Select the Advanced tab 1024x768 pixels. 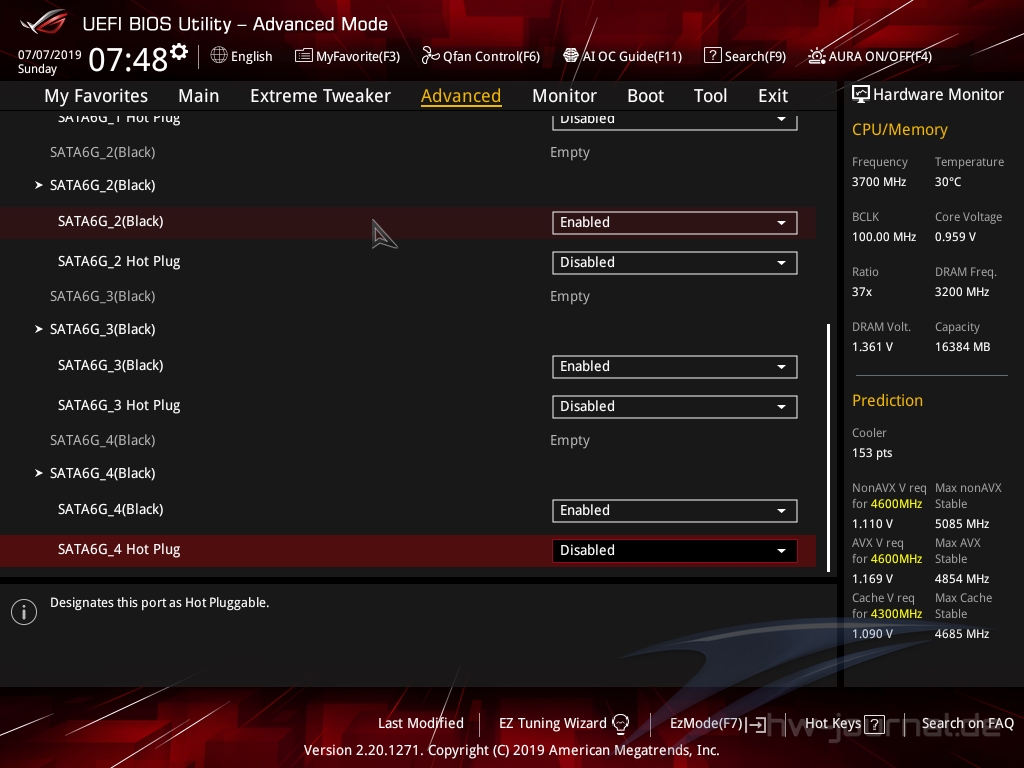click(461, 96)
